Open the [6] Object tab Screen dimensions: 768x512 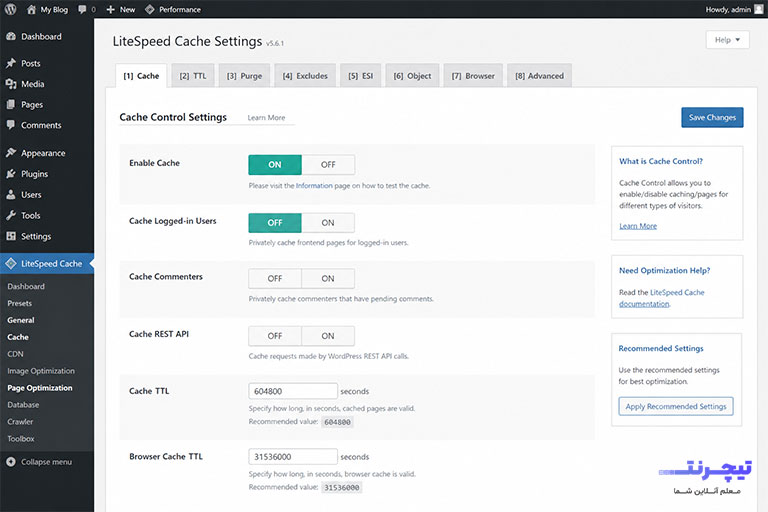412,76
